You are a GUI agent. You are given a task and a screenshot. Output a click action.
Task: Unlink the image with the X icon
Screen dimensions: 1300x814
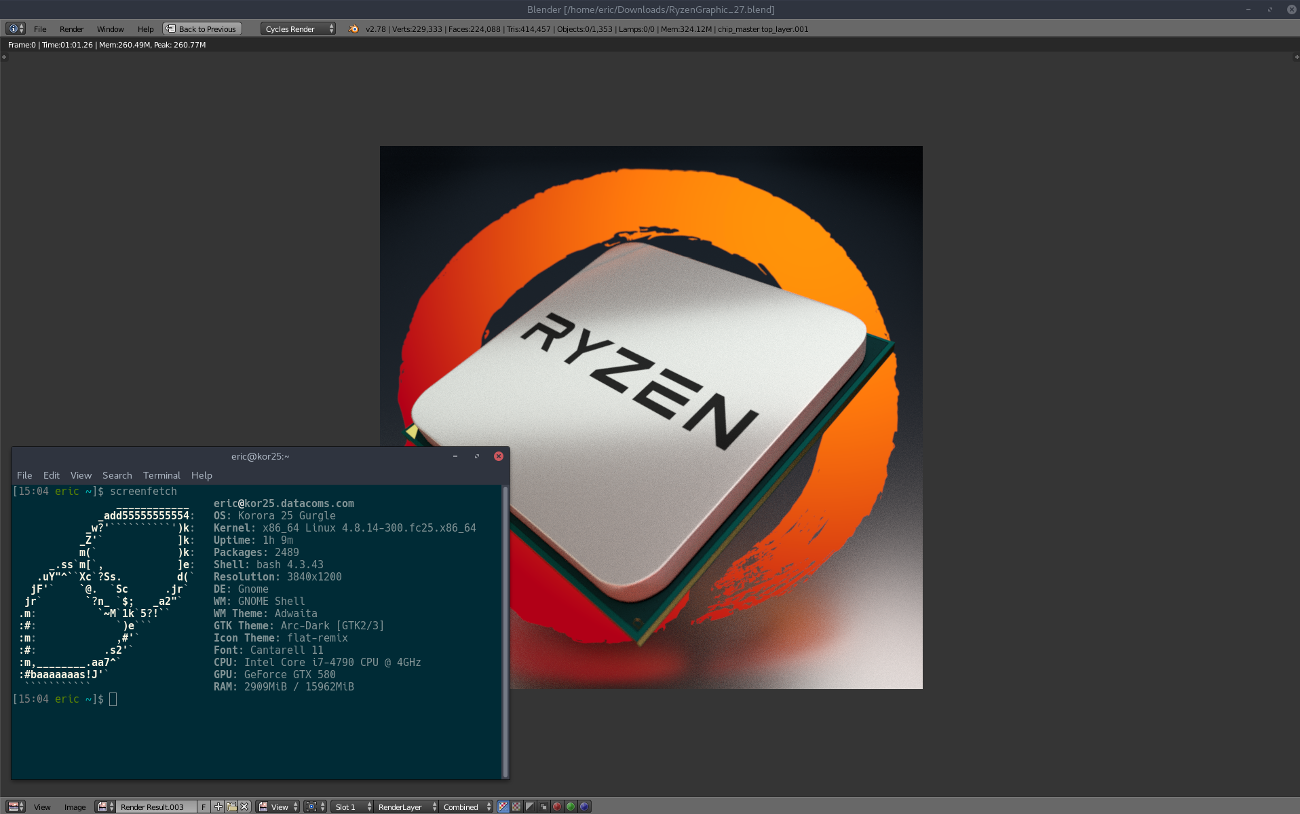coord(244,807)
